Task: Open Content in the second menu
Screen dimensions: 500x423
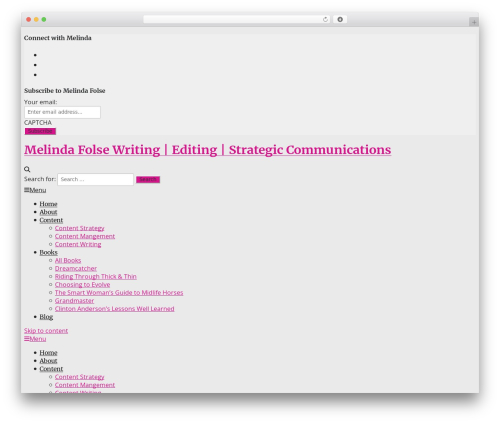Action: (x=51, y=369)
